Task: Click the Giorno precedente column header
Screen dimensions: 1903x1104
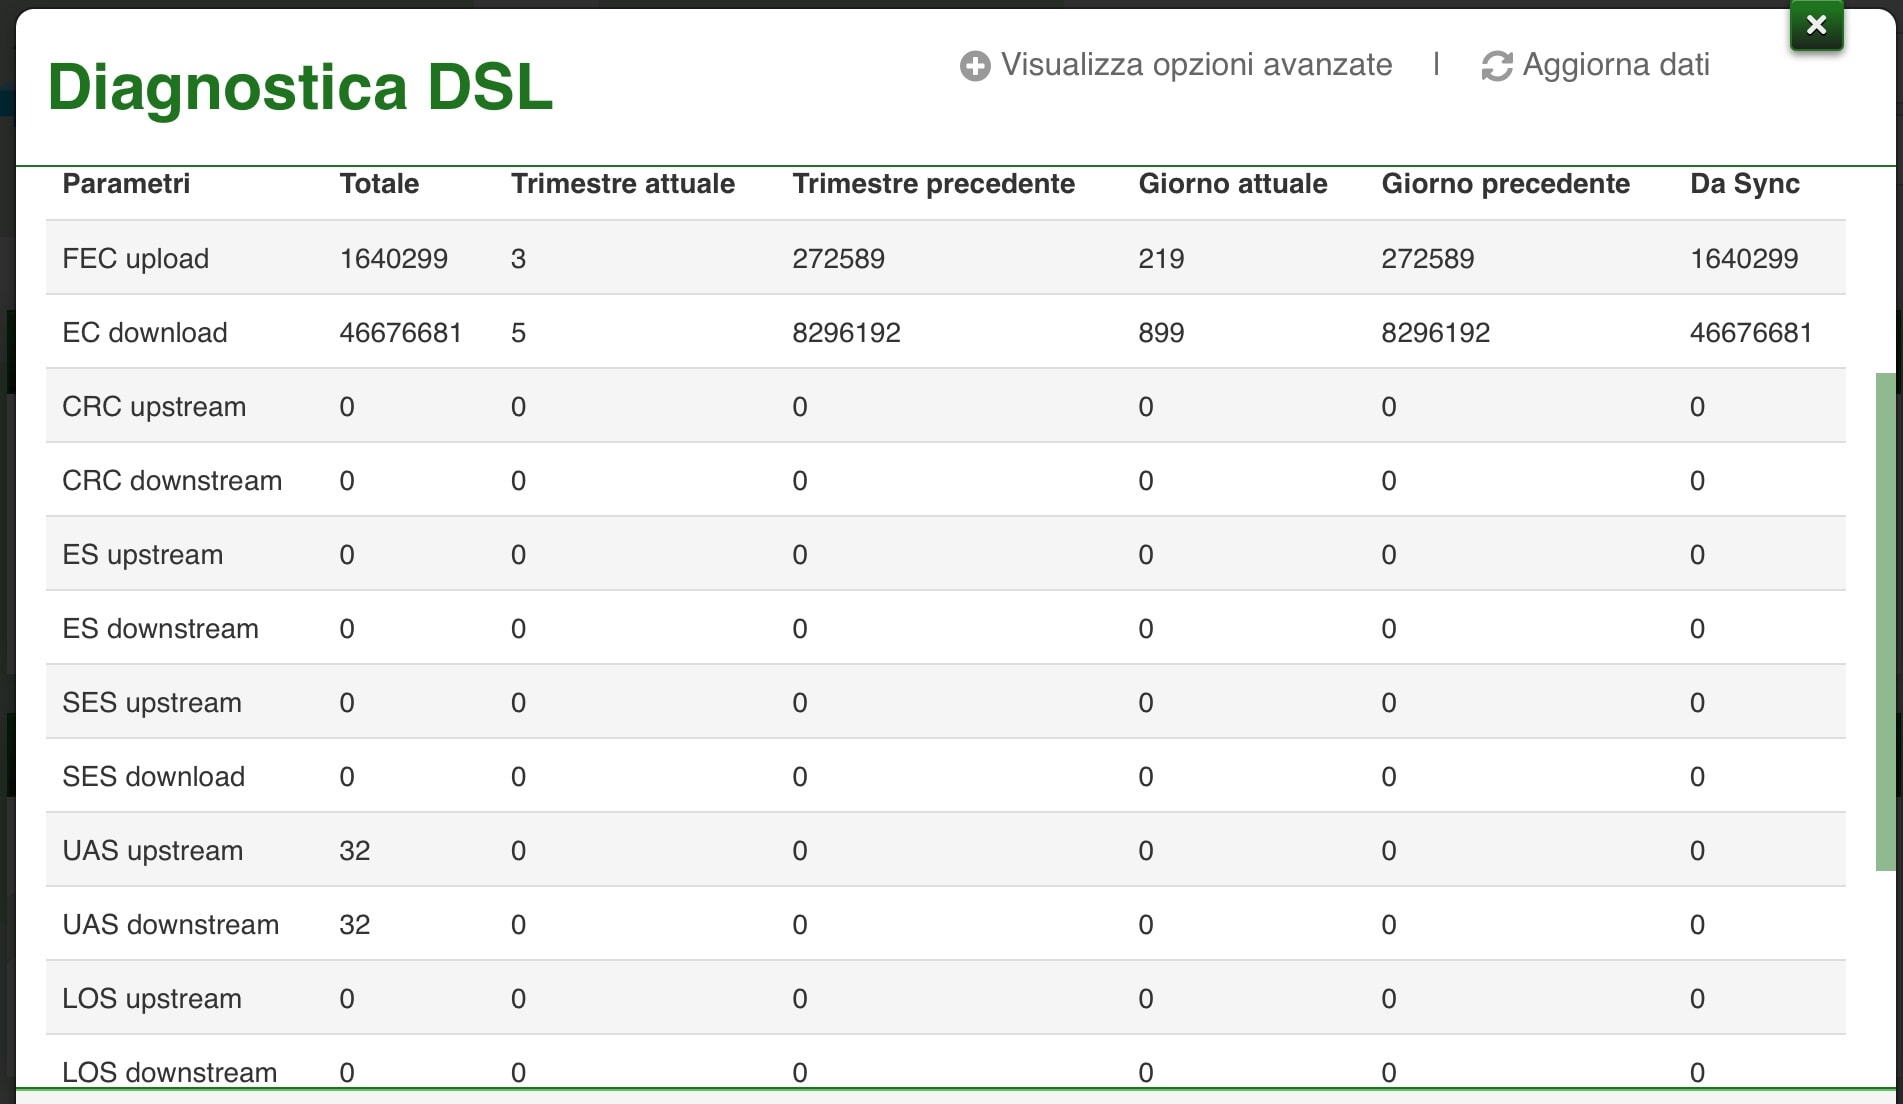Action: click(x=1505, y=184)
